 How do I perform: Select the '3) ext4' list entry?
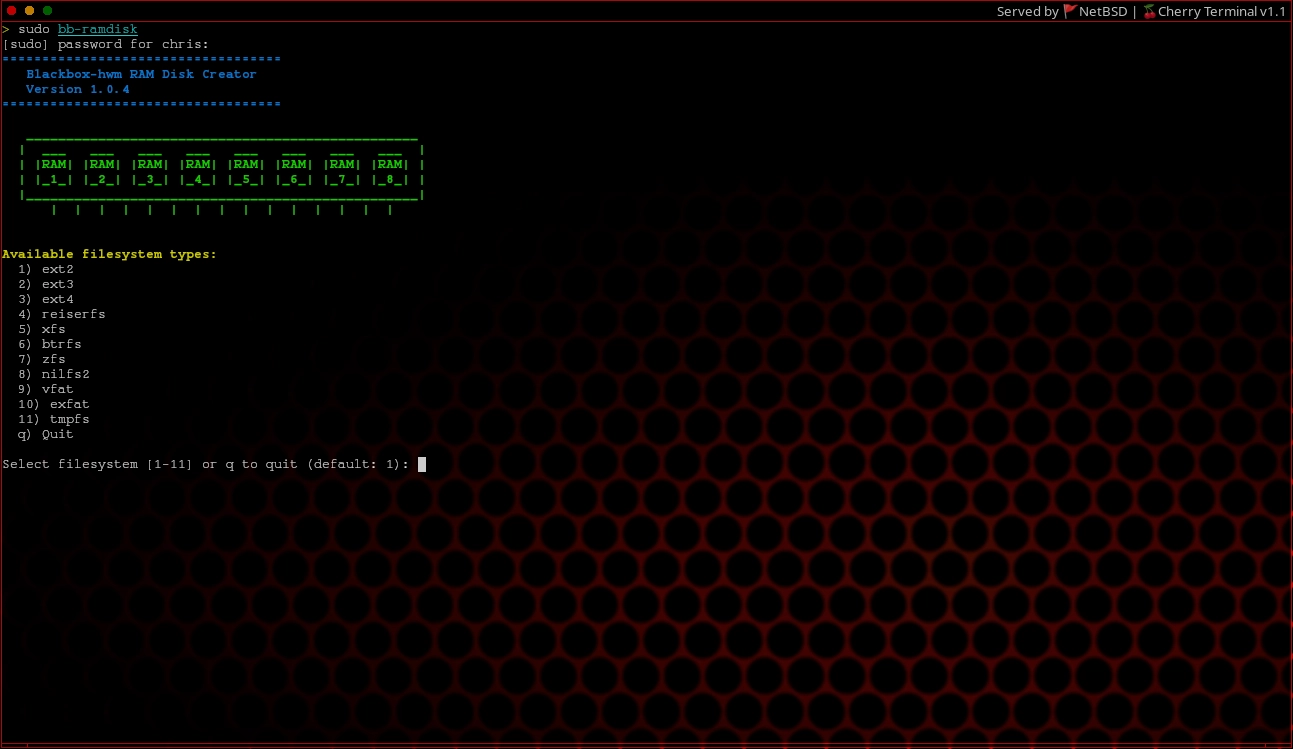pyautogui.click(x=46, y=299)
